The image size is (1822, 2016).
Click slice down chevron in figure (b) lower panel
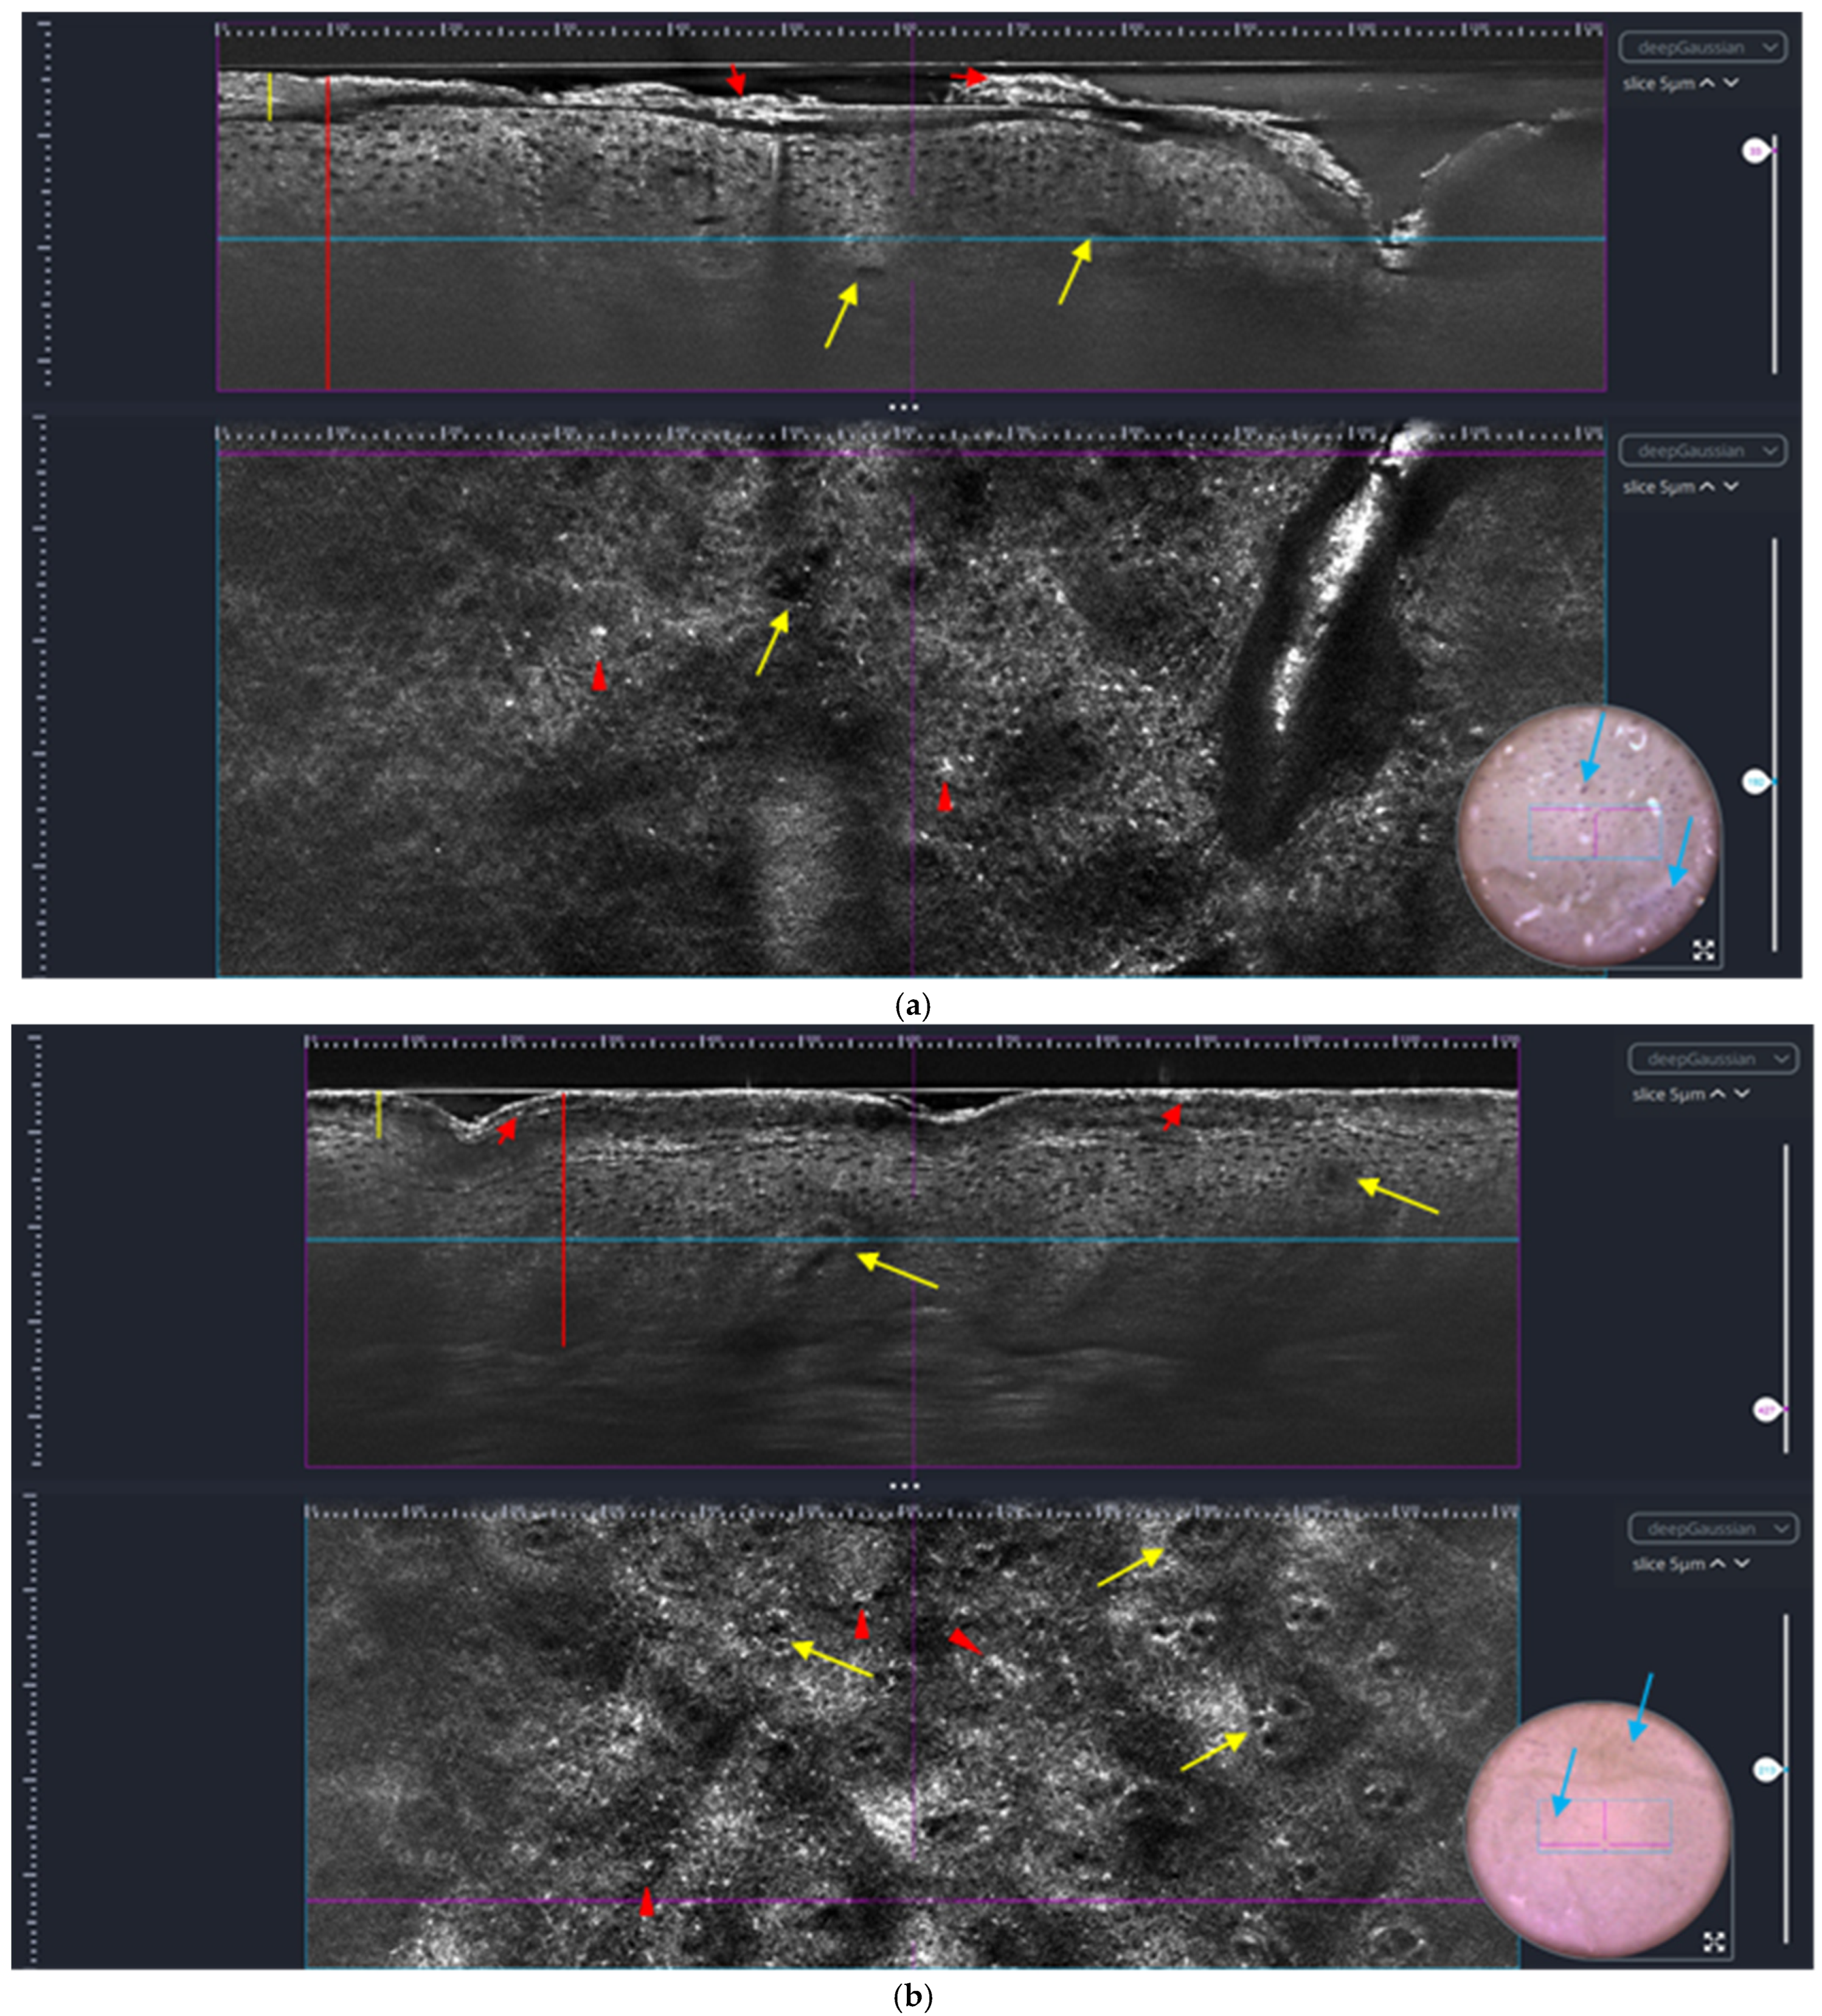[1742, 1564]
